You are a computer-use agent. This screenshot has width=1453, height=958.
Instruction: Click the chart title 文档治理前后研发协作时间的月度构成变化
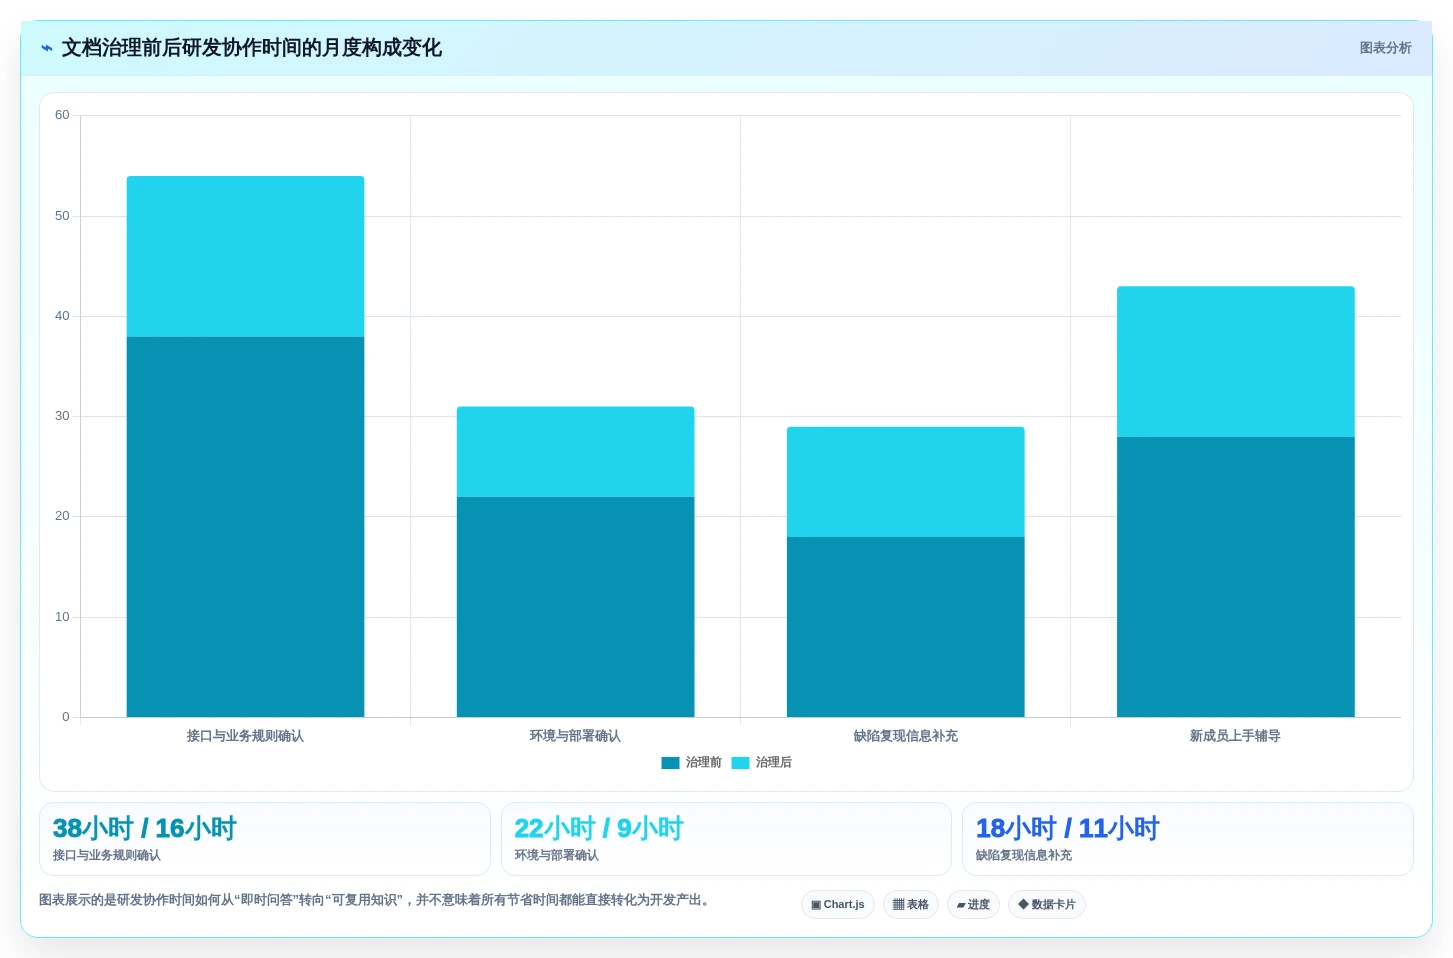click(x=251, y=48)
